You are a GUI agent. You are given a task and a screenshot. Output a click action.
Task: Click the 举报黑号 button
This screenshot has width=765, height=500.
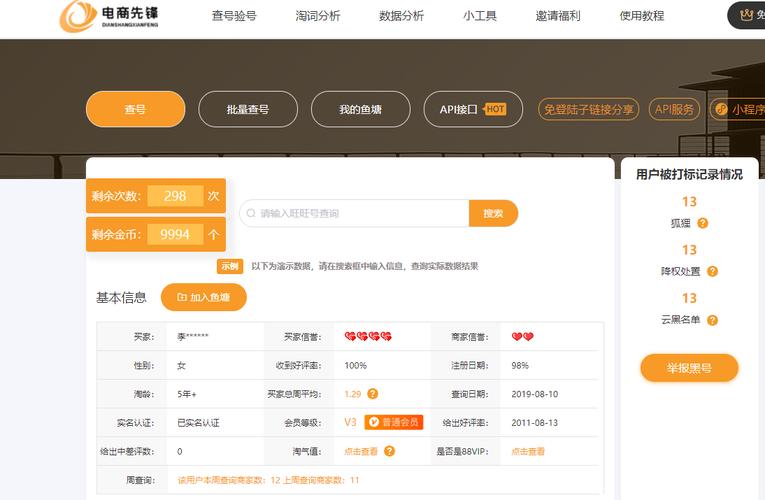click(x=689, y=368)
